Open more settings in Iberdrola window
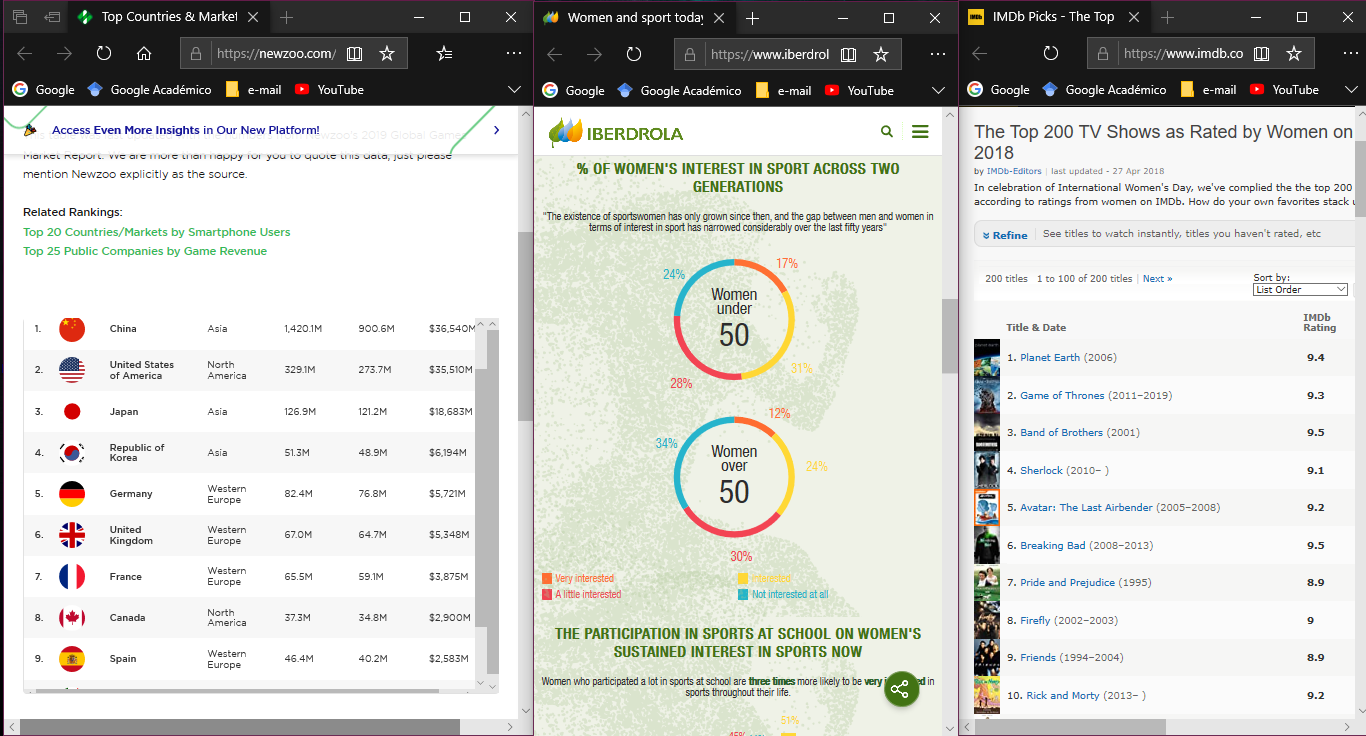The height and width of the screenshot is (736, 1366). [936, 54]
